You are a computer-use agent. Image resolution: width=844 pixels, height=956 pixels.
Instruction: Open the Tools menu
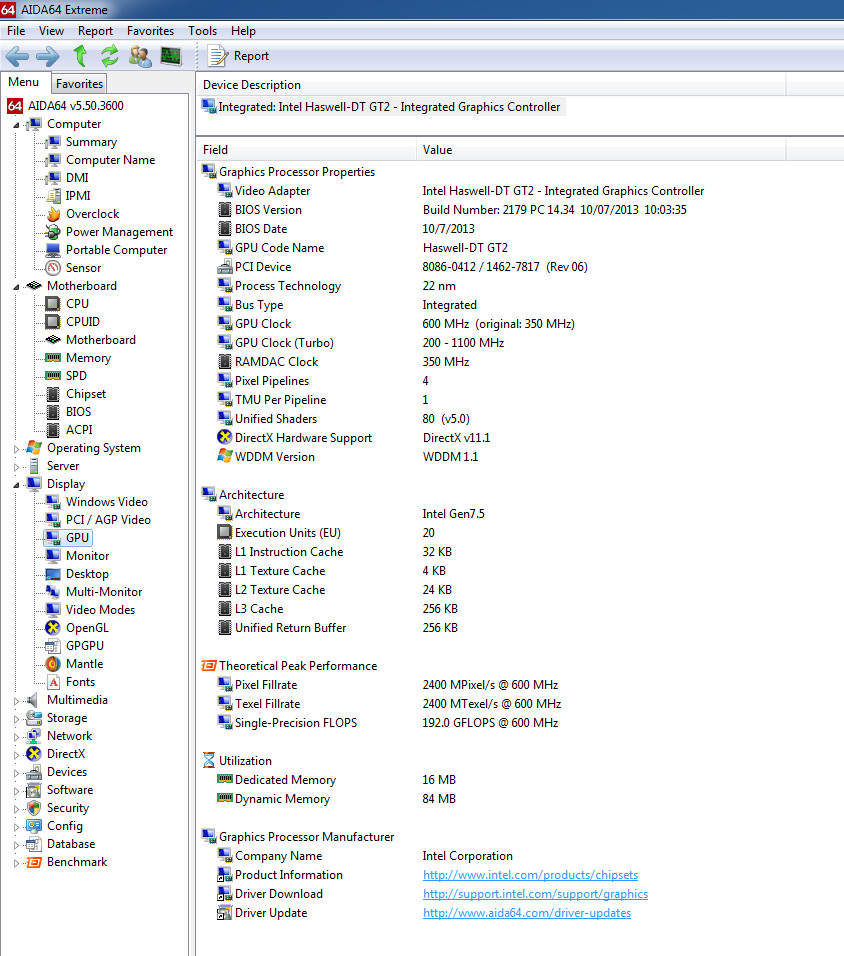[x=202, y=30]
